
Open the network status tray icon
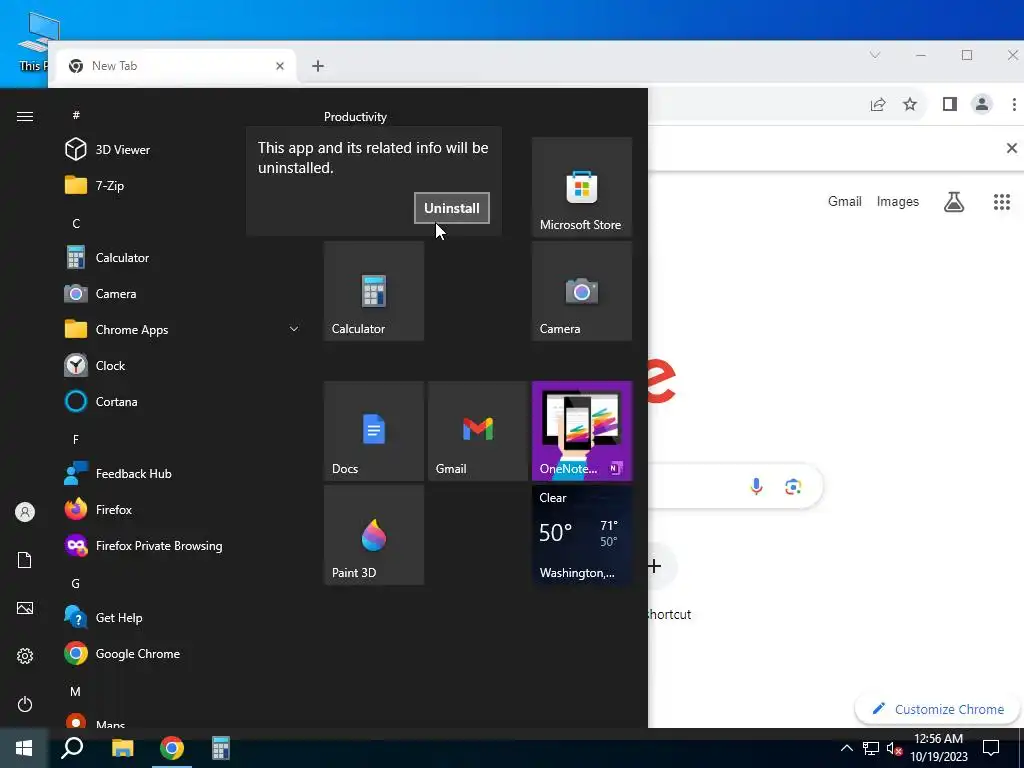[871, 748]
